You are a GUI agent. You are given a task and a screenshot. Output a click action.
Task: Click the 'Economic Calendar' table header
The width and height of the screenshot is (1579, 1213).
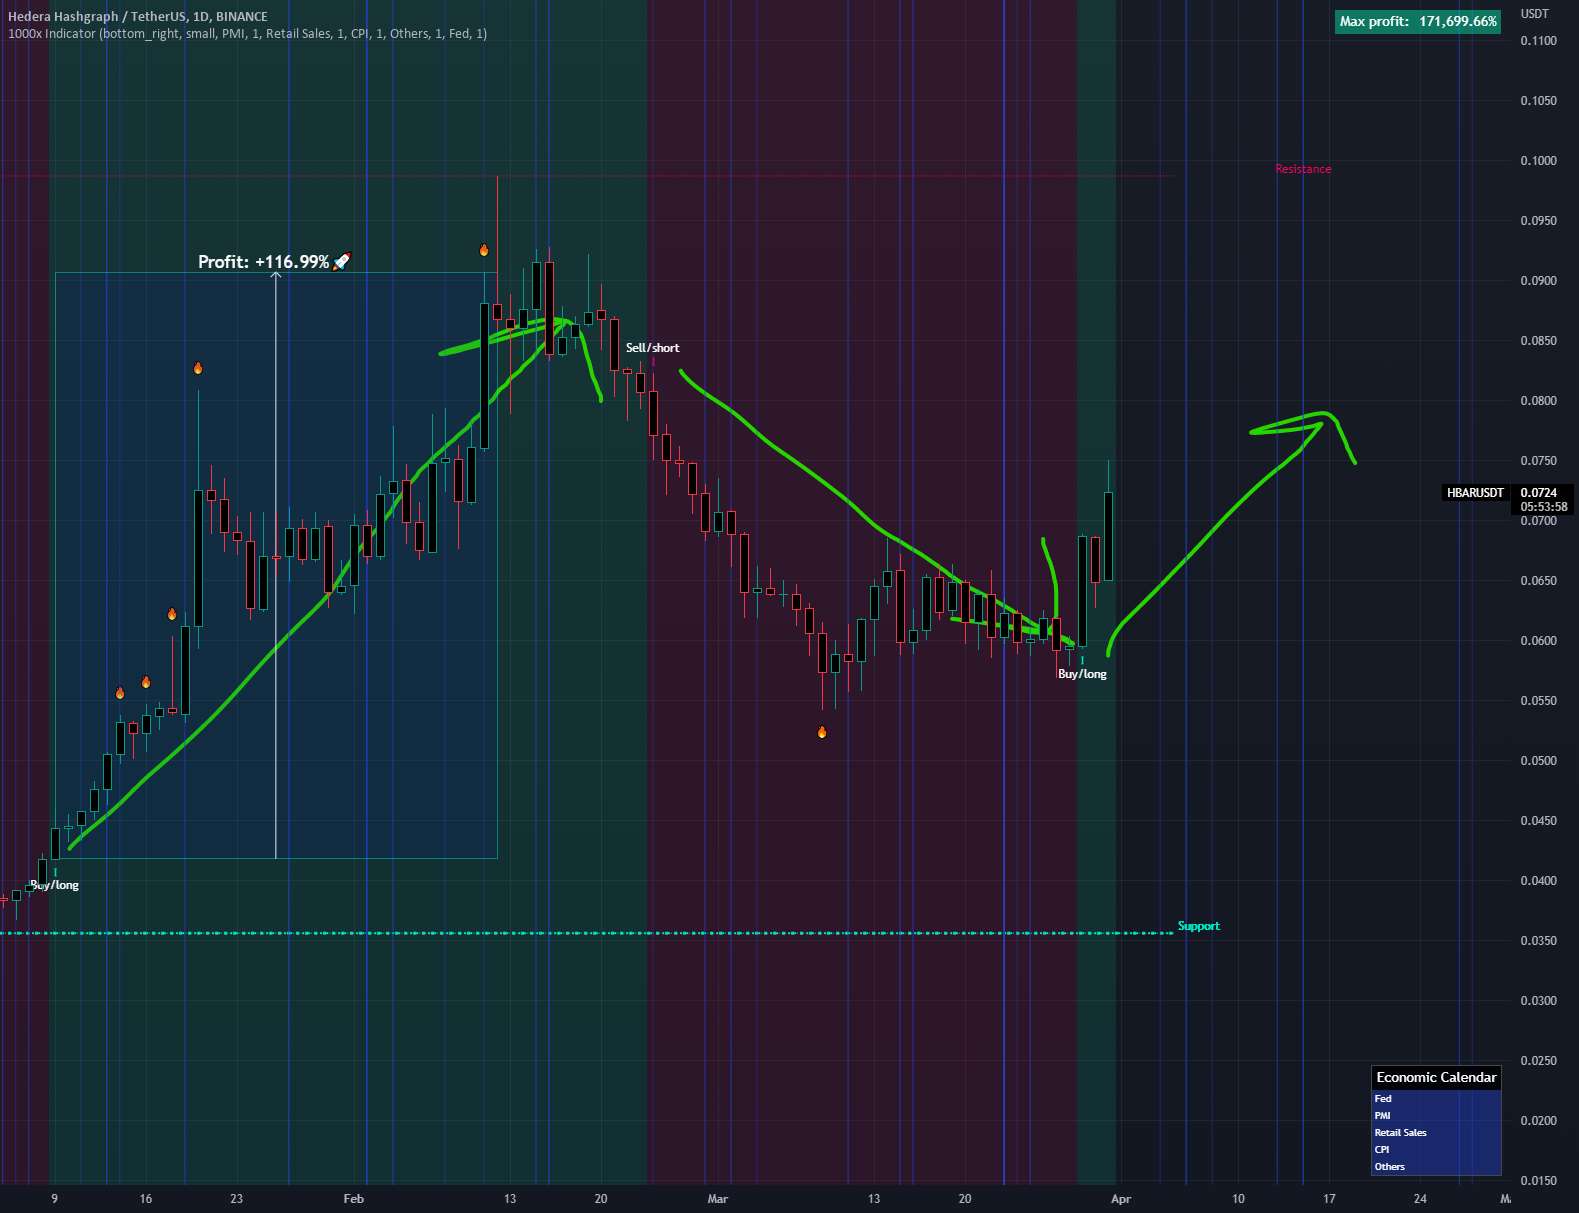[1436, 1077]
